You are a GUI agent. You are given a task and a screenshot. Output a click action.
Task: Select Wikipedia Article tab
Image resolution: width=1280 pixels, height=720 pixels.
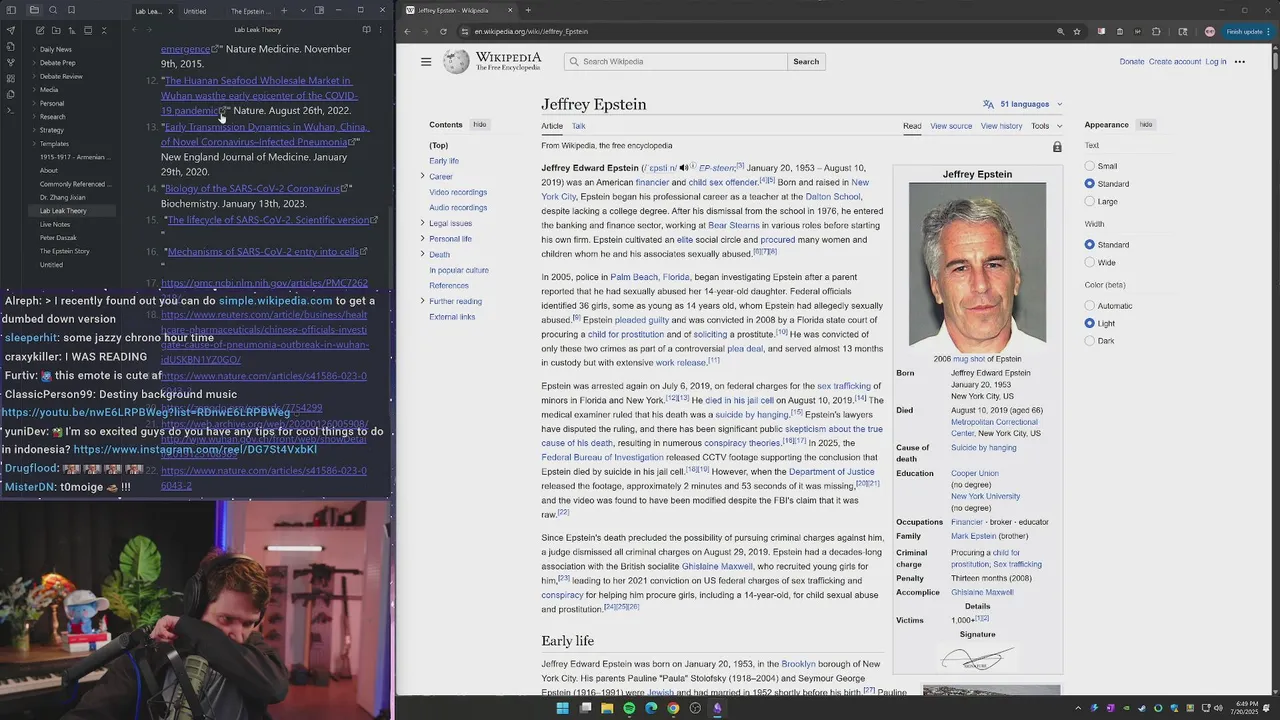tap(552, 126)
